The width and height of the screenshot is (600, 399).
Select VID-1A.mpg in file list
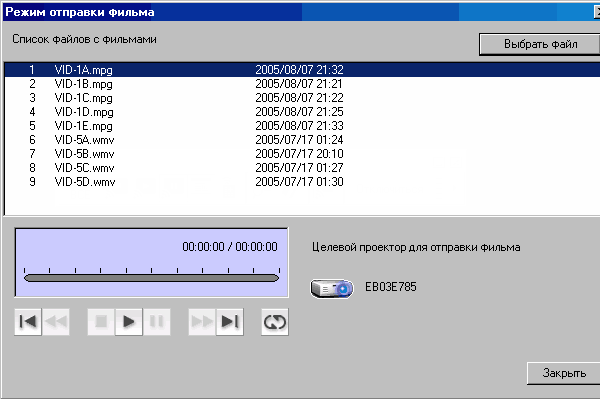(302, 70)
